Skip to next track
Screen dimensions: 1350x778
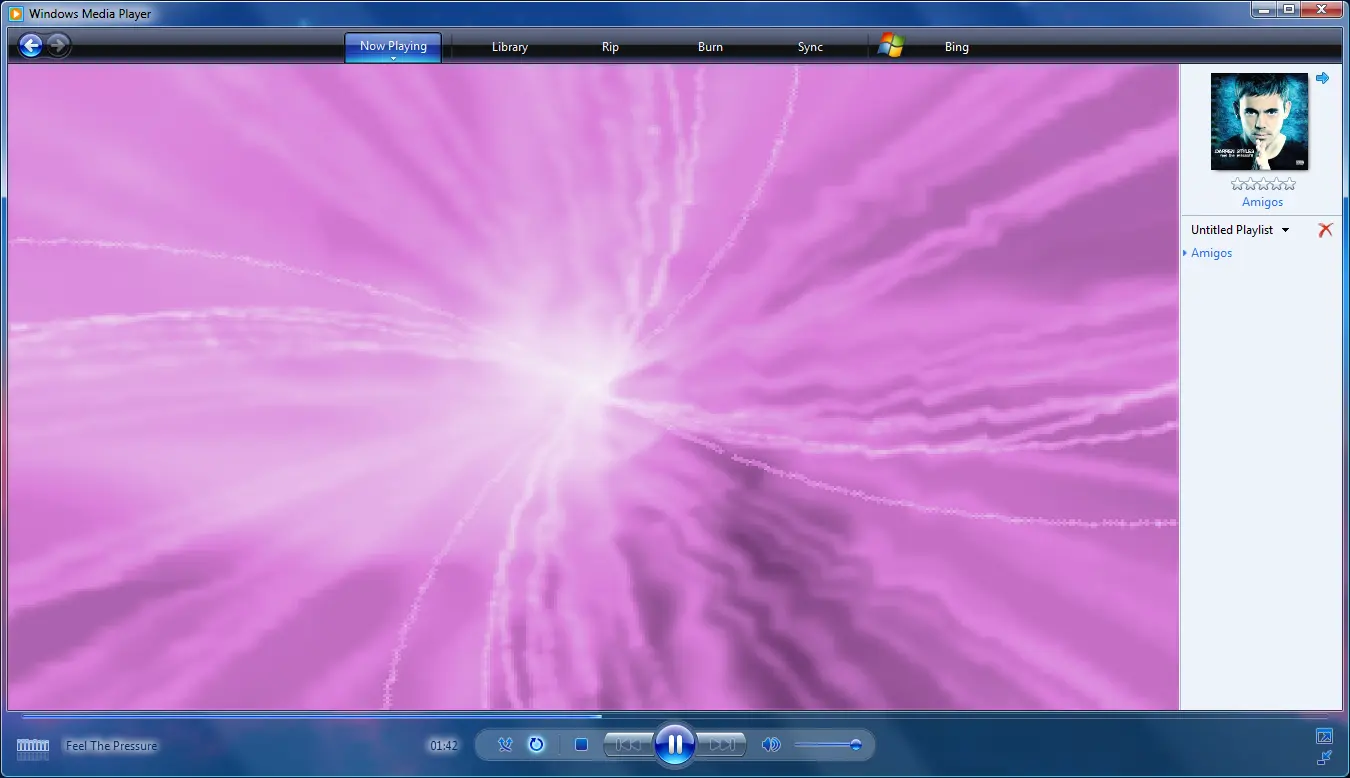(x=721, y=744)
